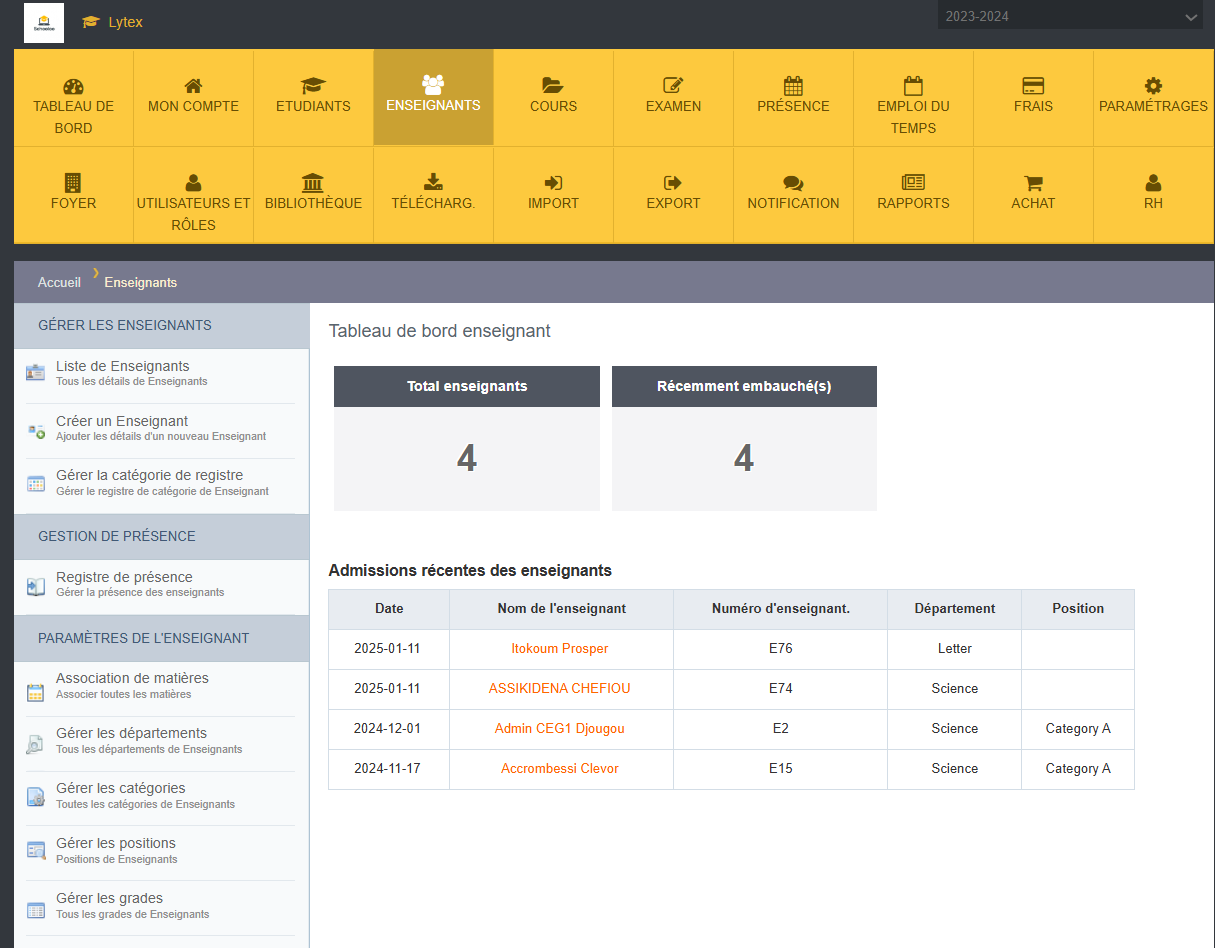Click the Lytex logo thumbnail
The width and height of the screenshot is (1215, 948).
[x=44, y=23]
